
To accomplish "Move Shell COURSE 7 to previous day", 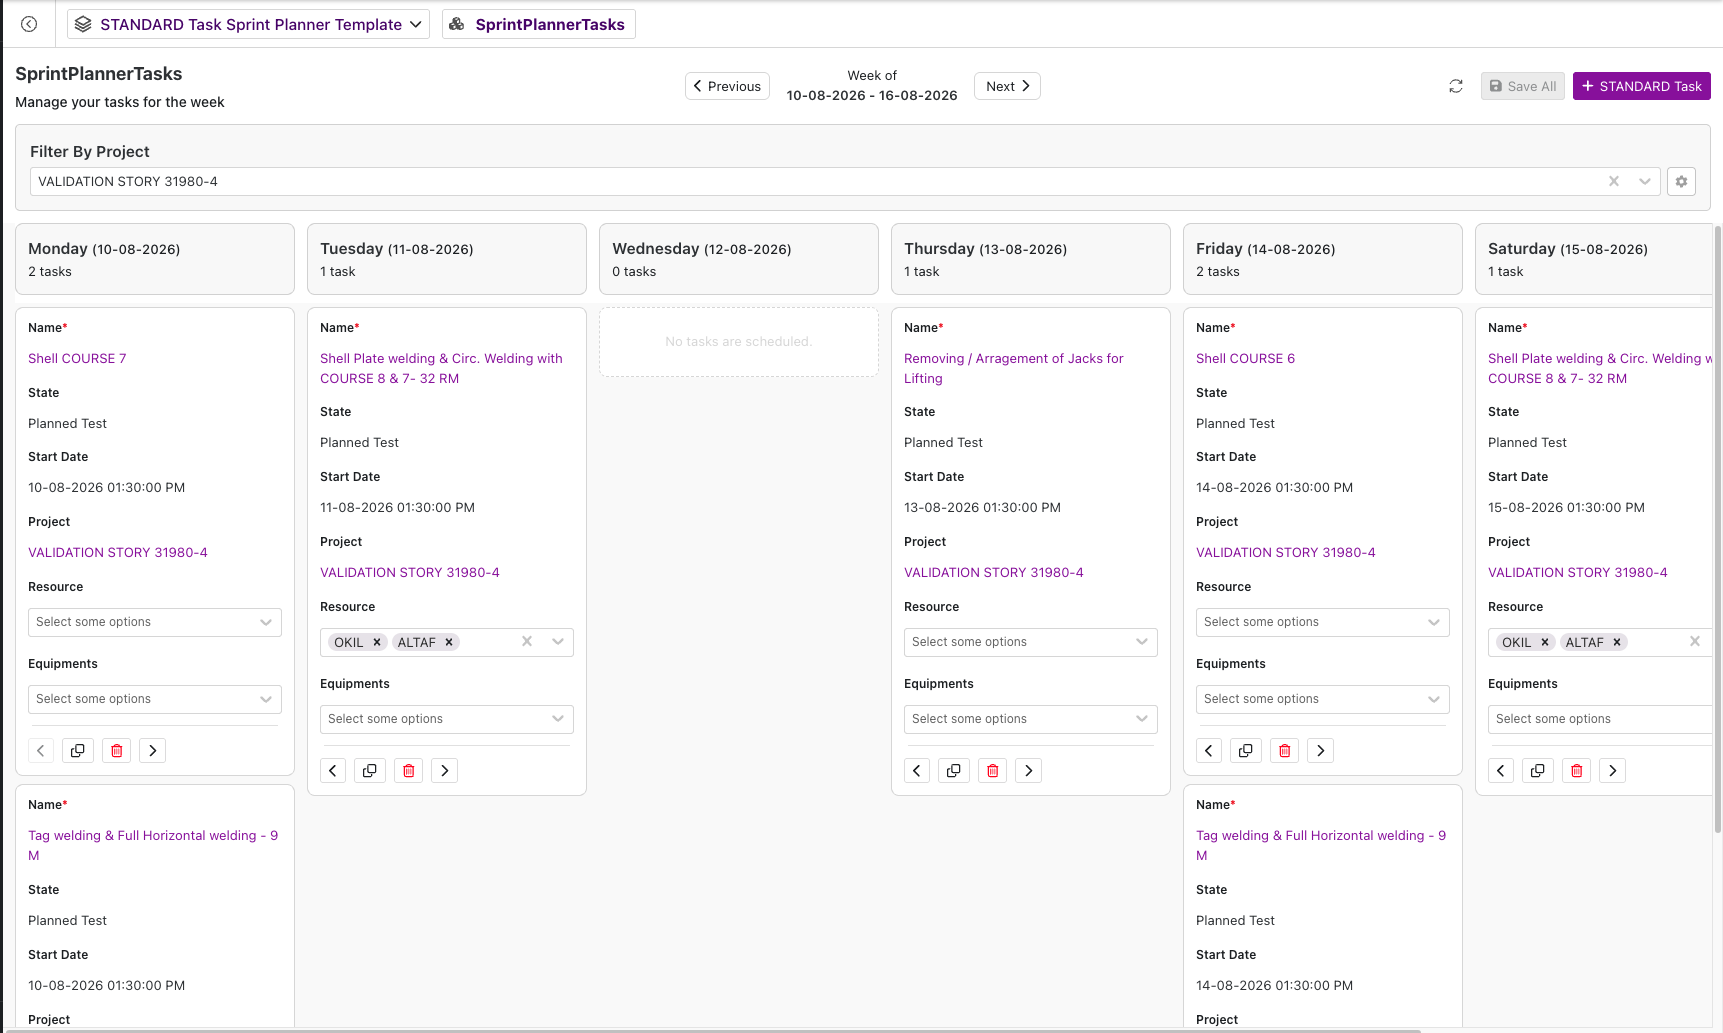I will click(41, 750).
